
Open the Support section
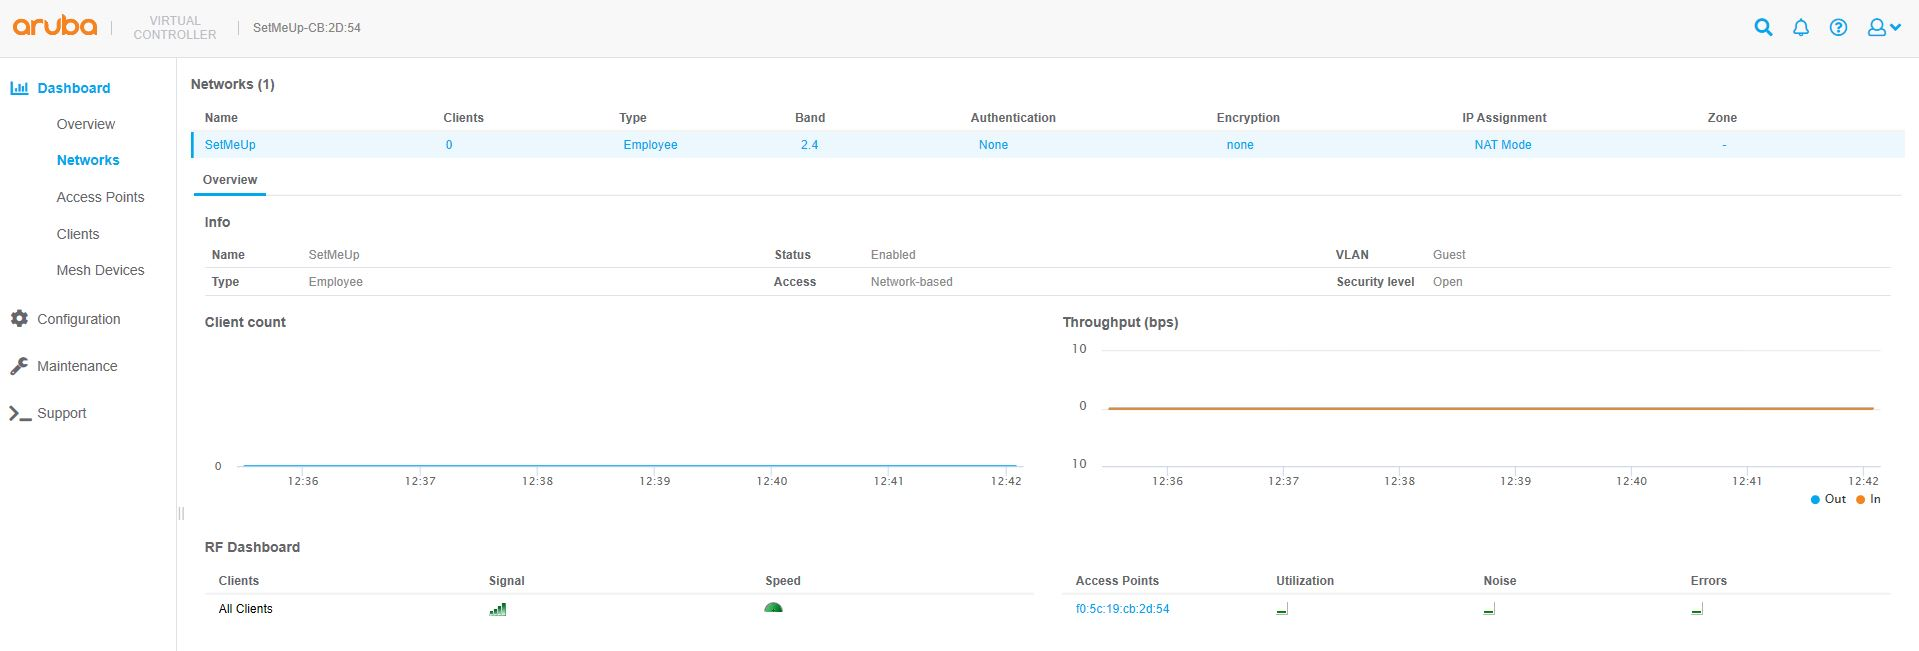click(61, 413)
